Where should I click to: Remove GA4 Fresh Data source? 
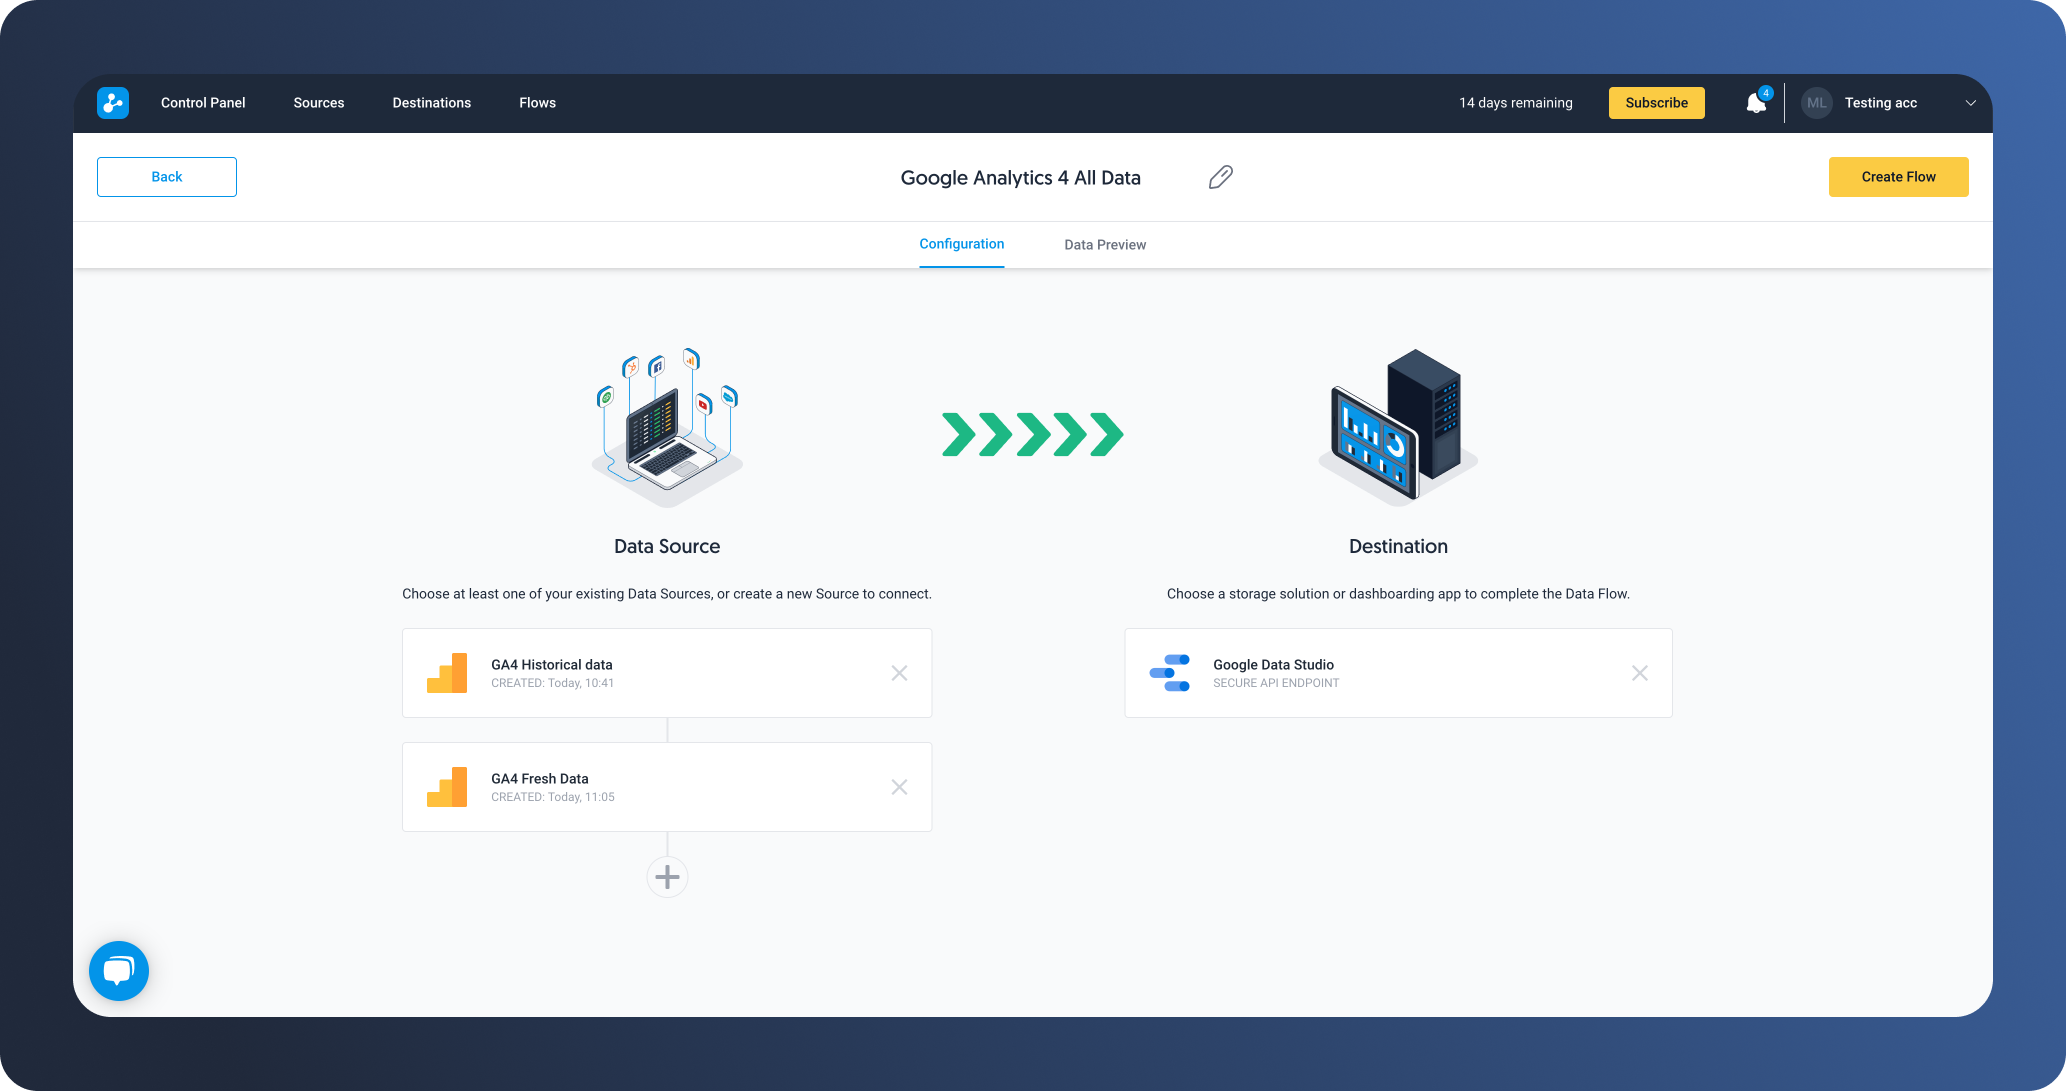tap(899, 787)
